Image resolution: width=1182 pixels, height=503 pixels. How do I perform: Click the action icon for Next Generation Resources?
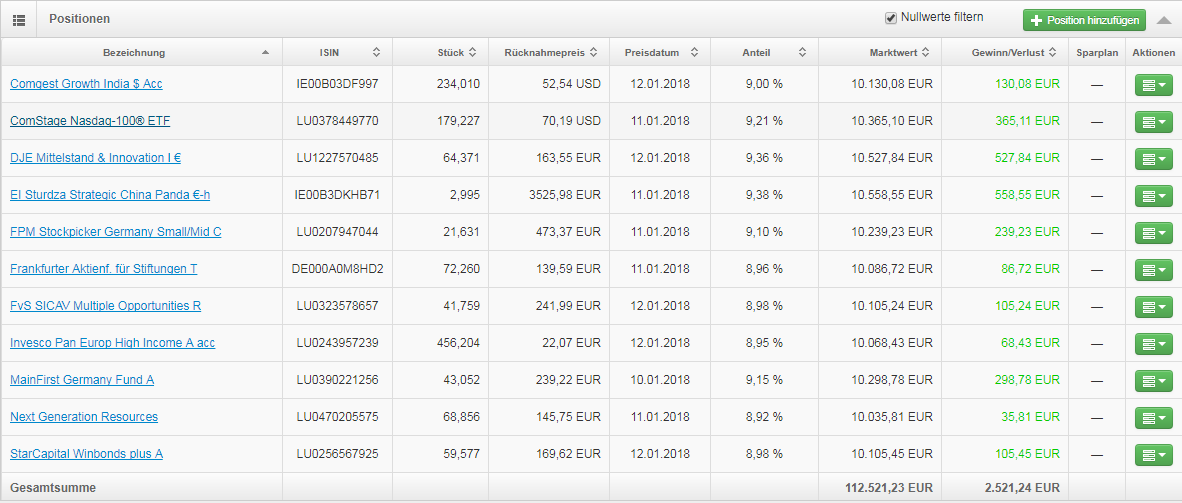click(x=1153, y=417)
